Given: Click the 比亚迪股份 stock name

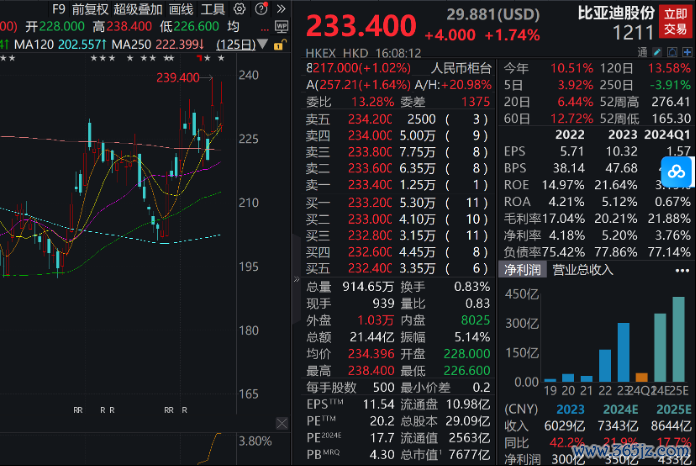Looking at the screenshot, I should 616,13.
